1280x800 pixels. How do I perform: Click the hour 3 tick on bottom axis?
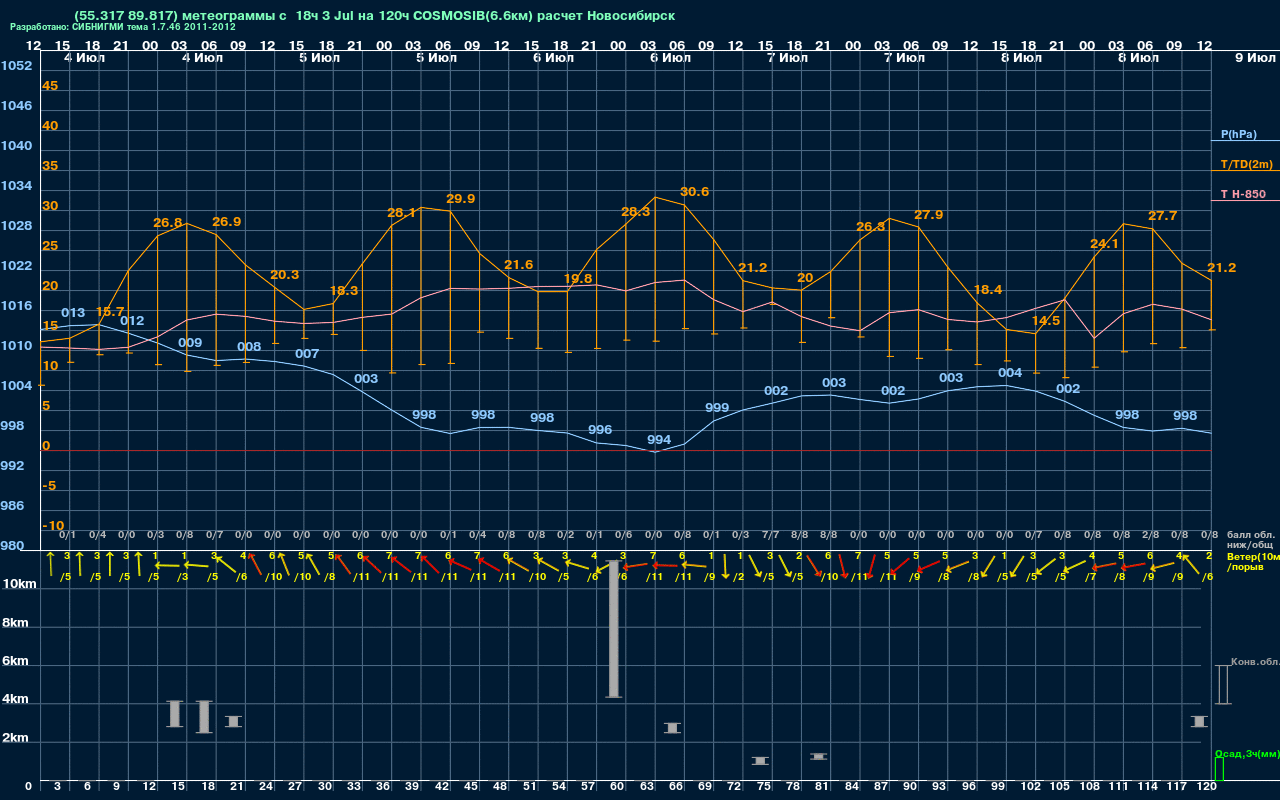pos(58,787)
